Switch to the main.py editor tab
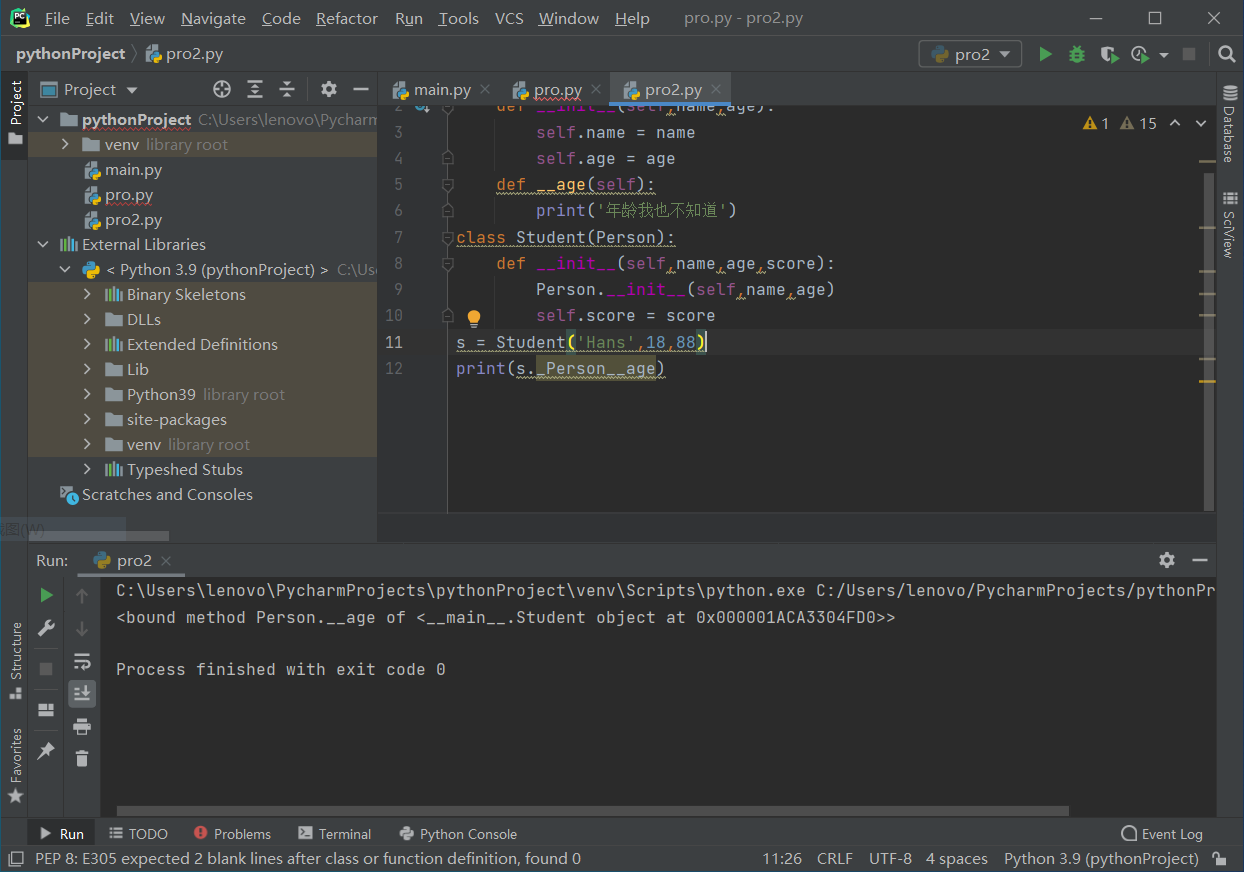This screenshot has width=1244, height=872. tap(441, 89)
